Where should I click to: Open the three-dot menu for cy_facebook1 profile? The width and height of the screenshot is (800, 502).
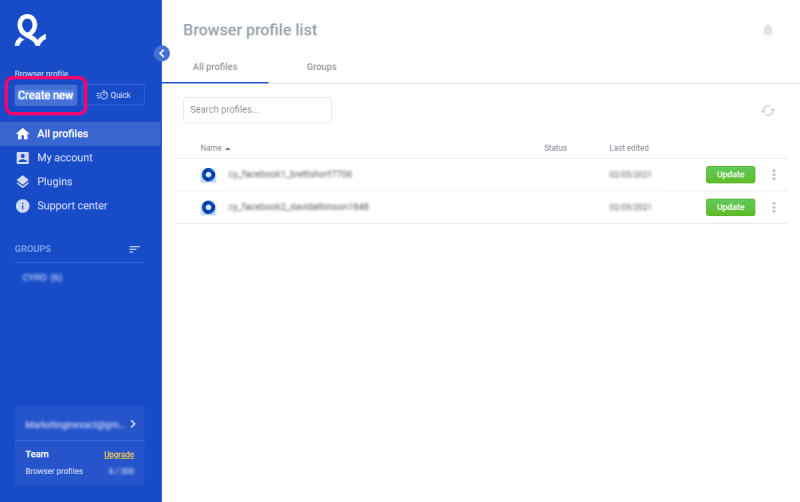(x=774, y=175)
